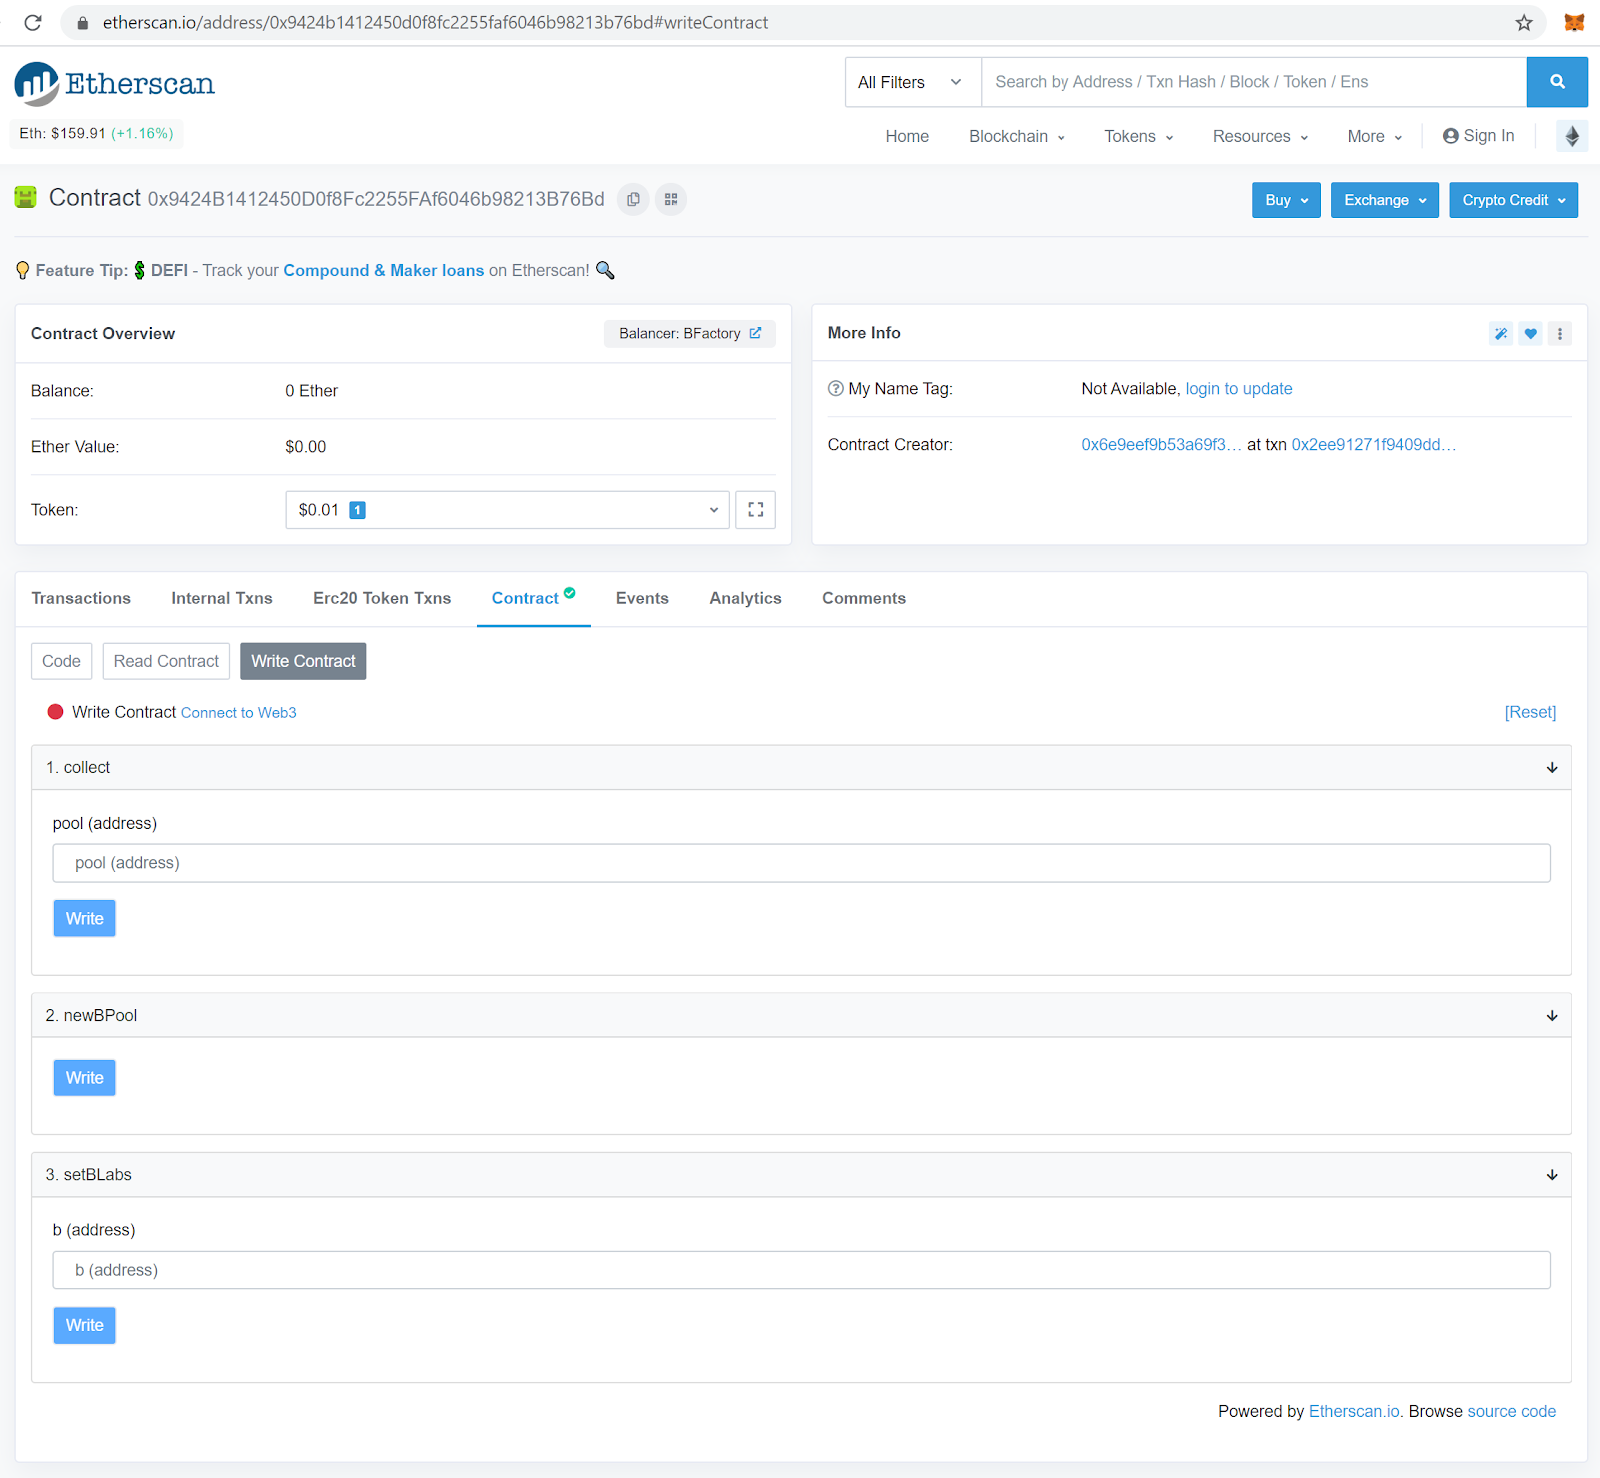Click the pool (address) input field
This screenshot has height=1478, width=1600.
[802, 863]
